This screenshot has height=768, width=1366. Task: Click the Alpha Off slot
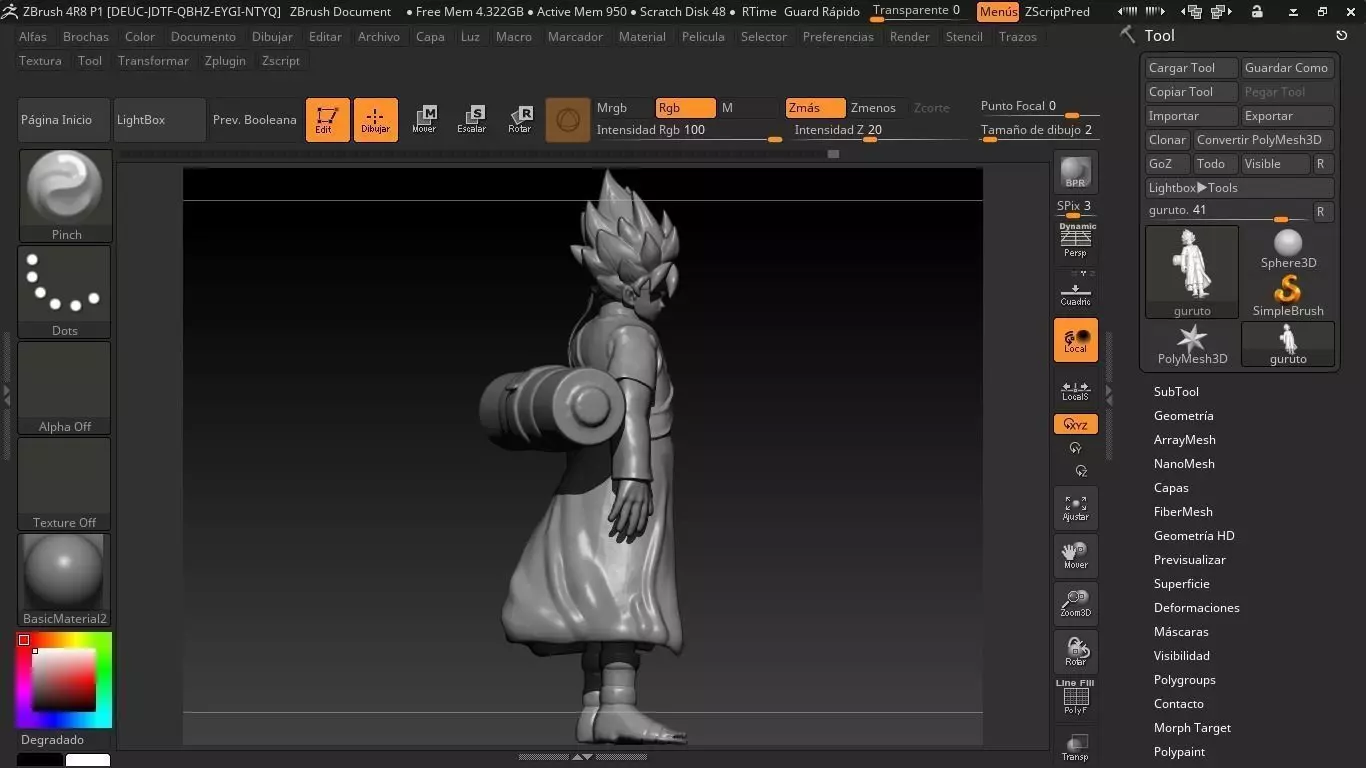[x=65, y=388]
